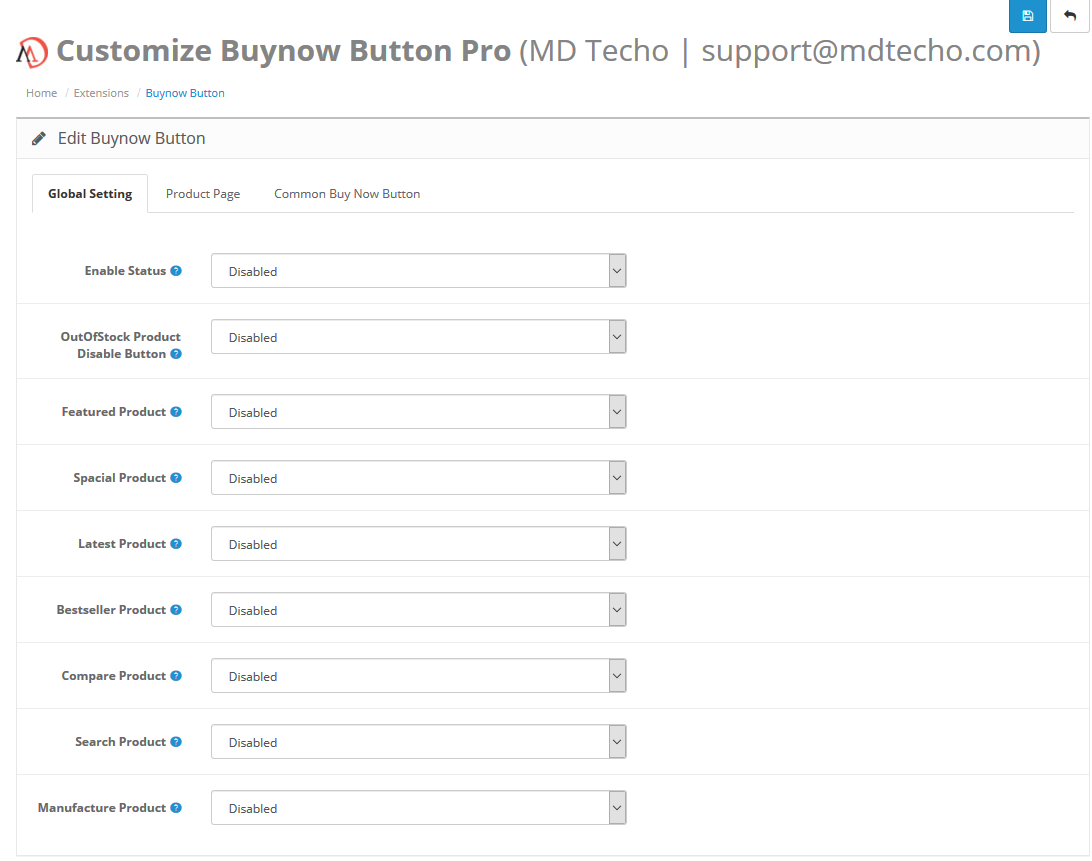Image resolution: width=1092 pixels, height=861 pixels.
Task: Click help icon beside Bestseller Product
Action: (x=176, y=610)
